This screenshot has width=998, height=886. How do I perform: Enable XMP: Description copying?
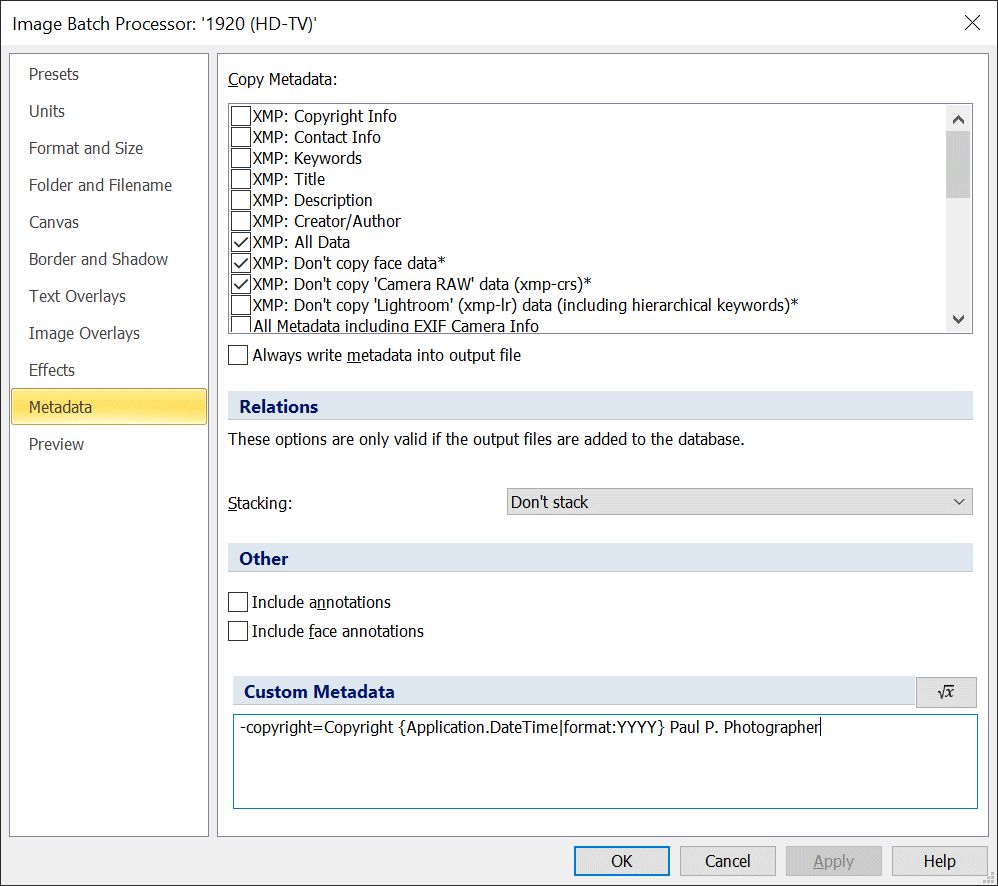[241, 200]
